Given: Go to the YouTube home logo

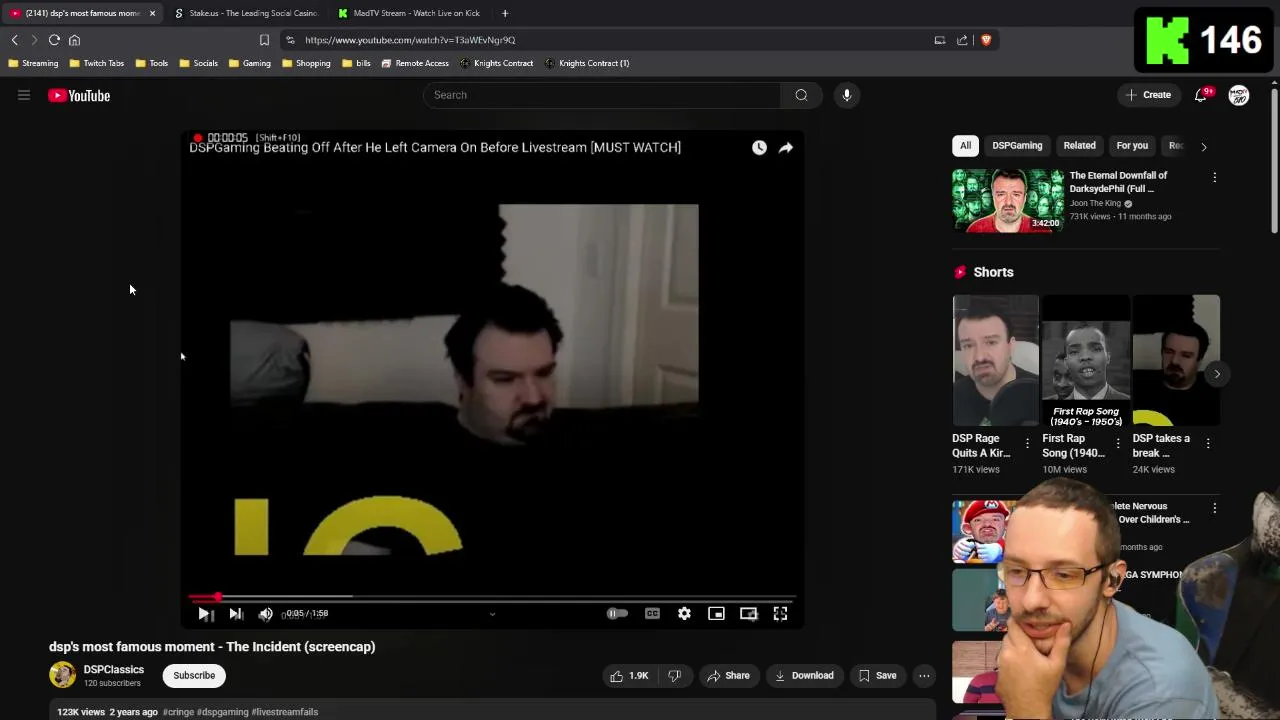Looking at the screenshot, I should tap(79, 95).
